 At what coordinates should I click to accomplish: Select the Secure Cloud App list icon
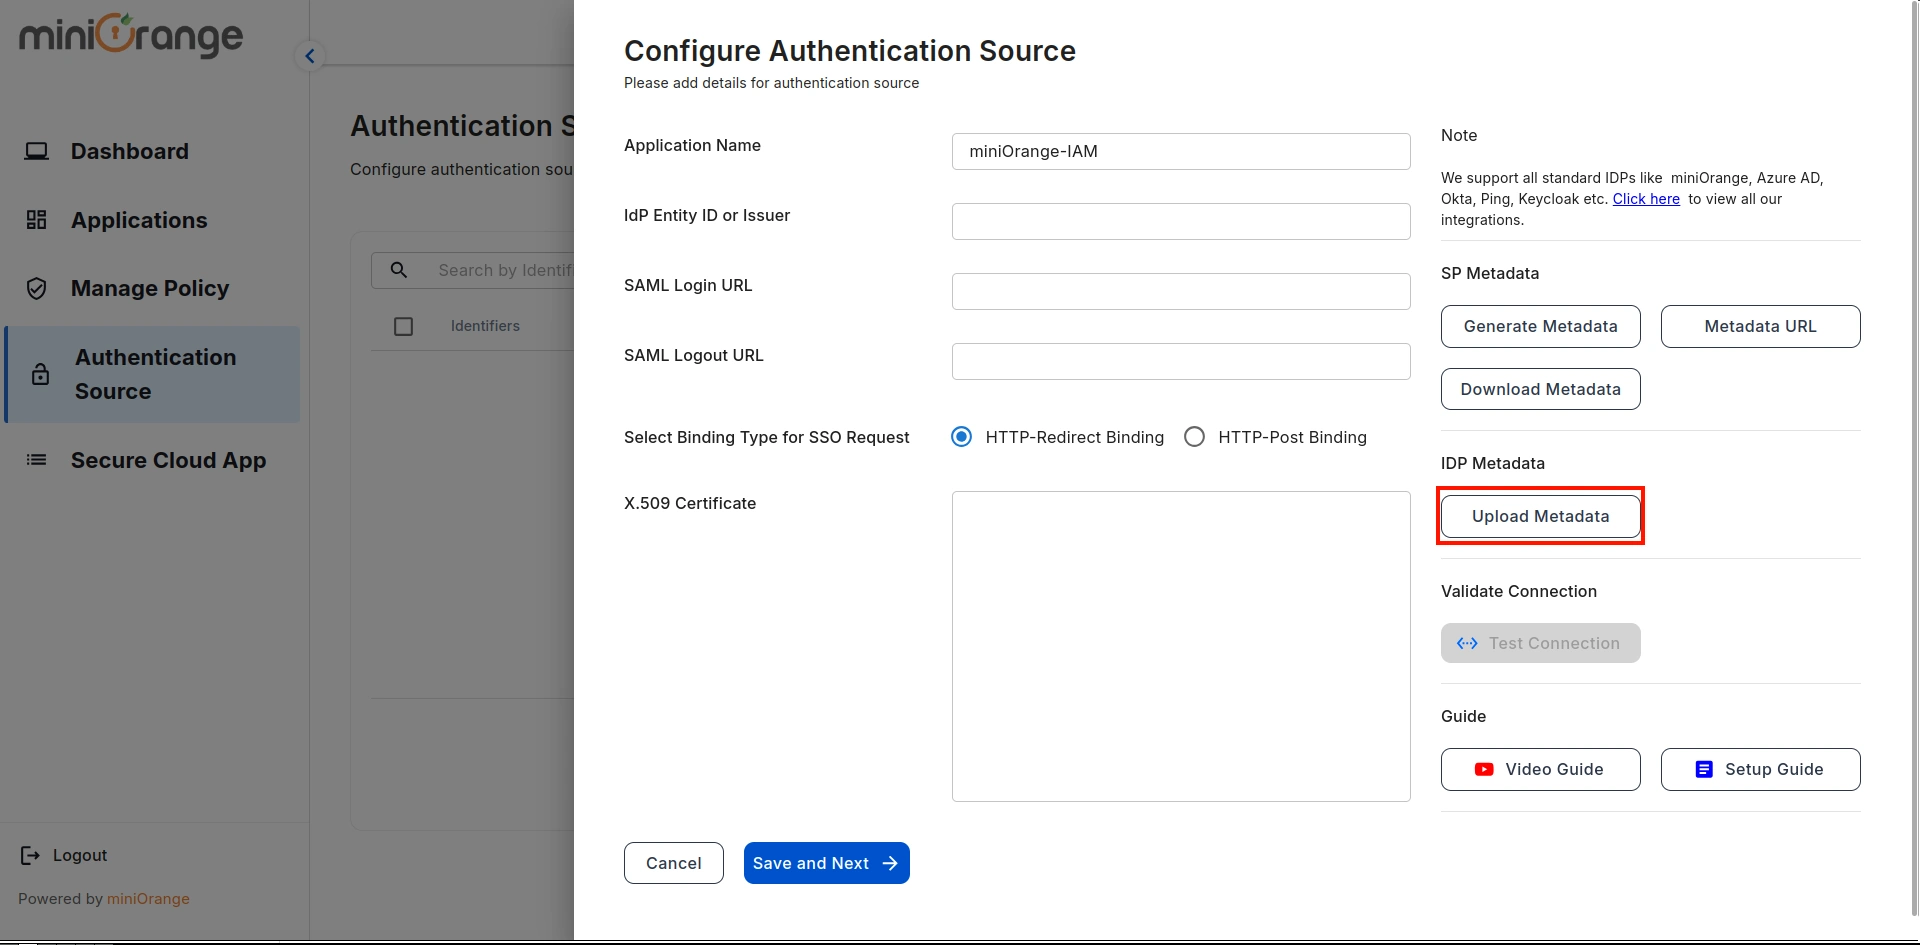coord(36,460)
